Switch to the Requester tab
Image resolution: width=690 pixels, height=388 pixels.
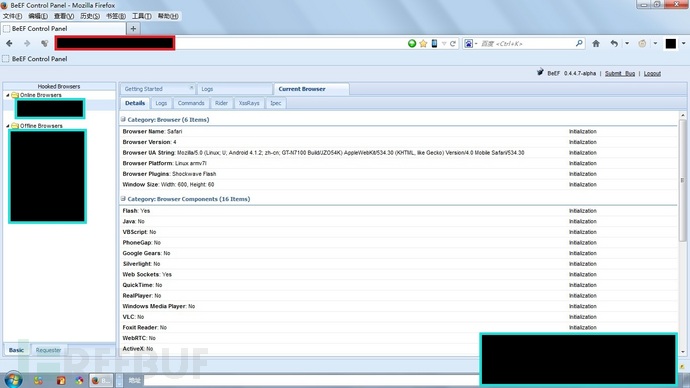point(48,350)
